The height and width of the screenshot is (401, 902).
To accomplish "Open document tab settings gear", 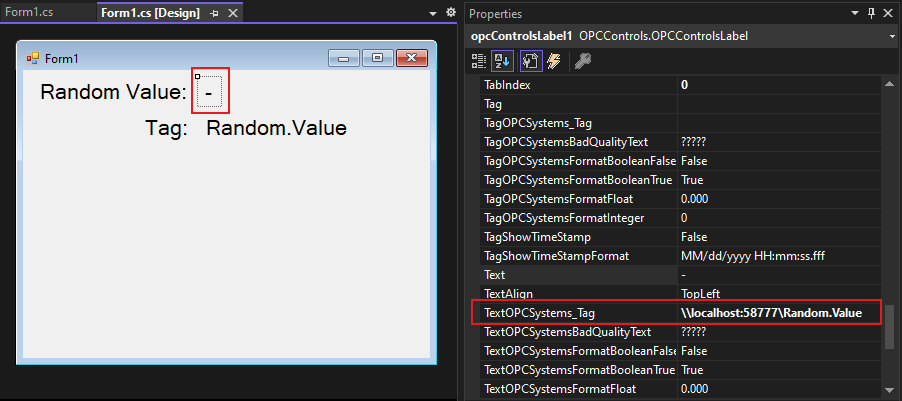I will point(450,14).
